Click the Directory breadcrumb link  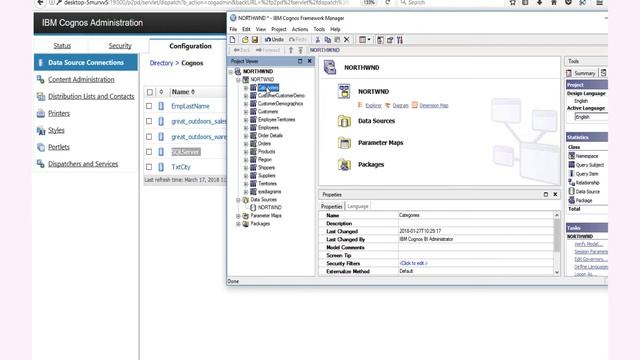[x=161, y=63]
